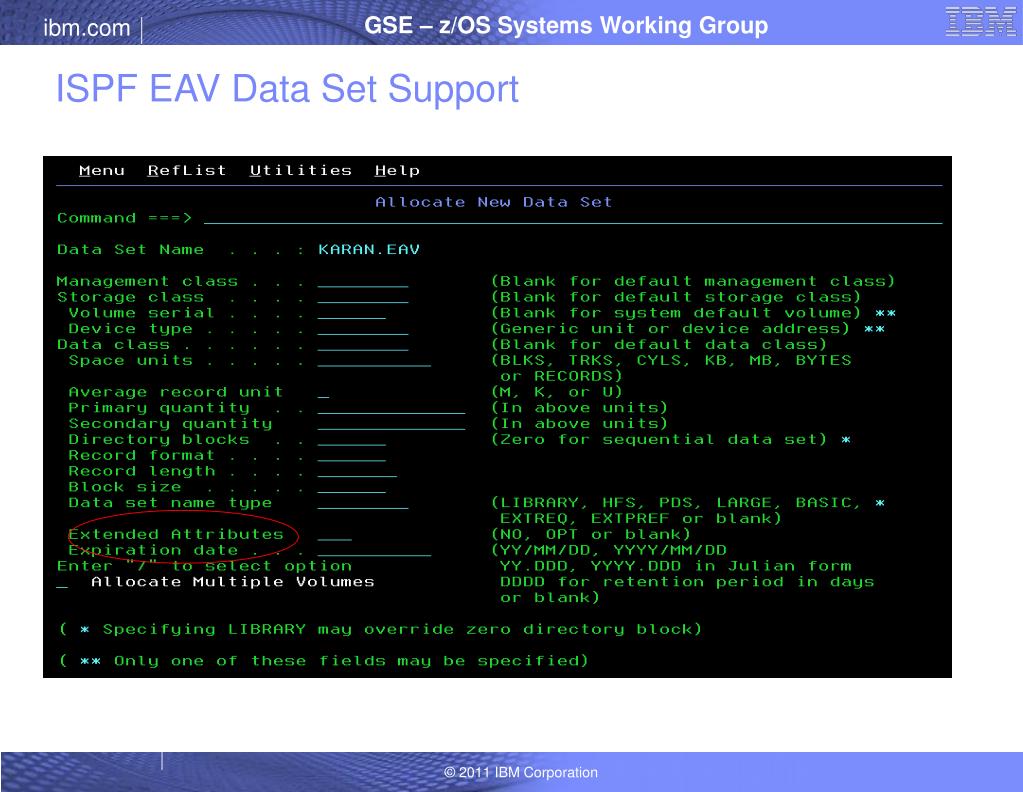The height and width of the screenshot is (792, 1023).
Task: Click the Specifying LIBRARY may override note
Action: coord(380,630)
